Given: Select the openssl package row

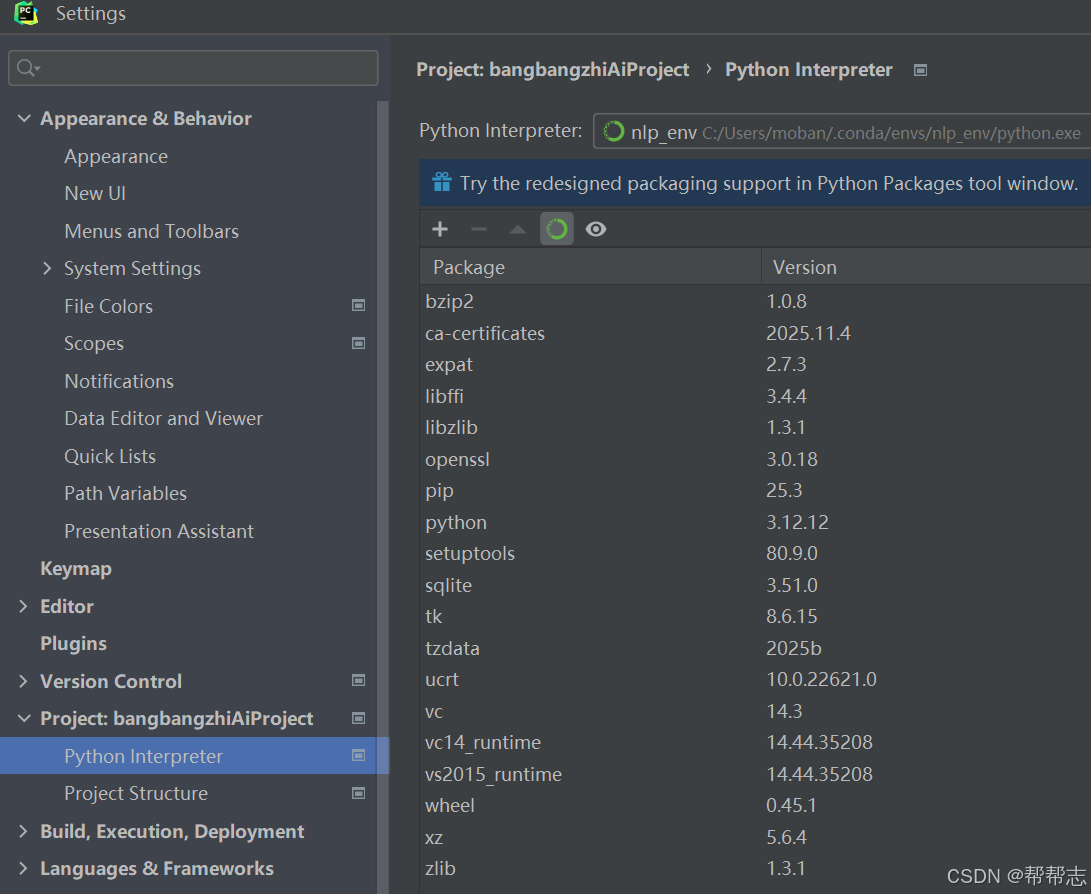Looking at the screenshot, I should tap(755, 459).
